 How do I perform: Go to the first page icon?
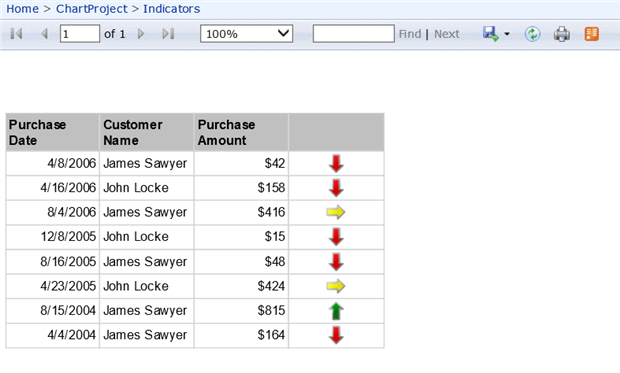coord(16,34)
